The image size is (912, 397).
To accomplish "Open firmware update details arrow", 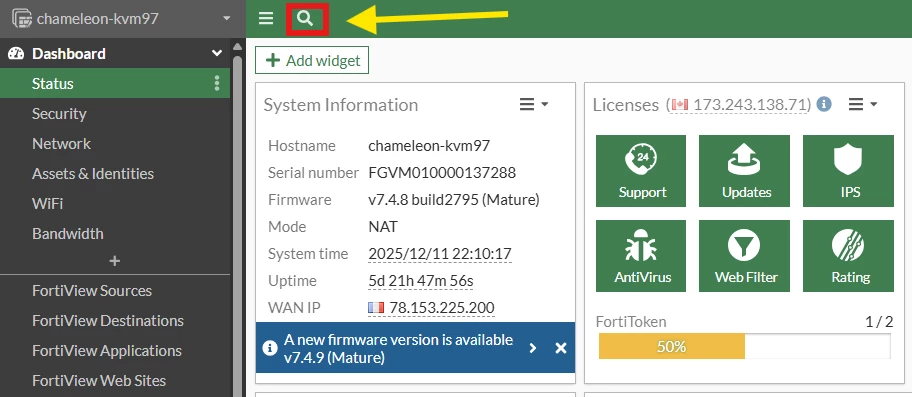I will [x=533, y=348].
